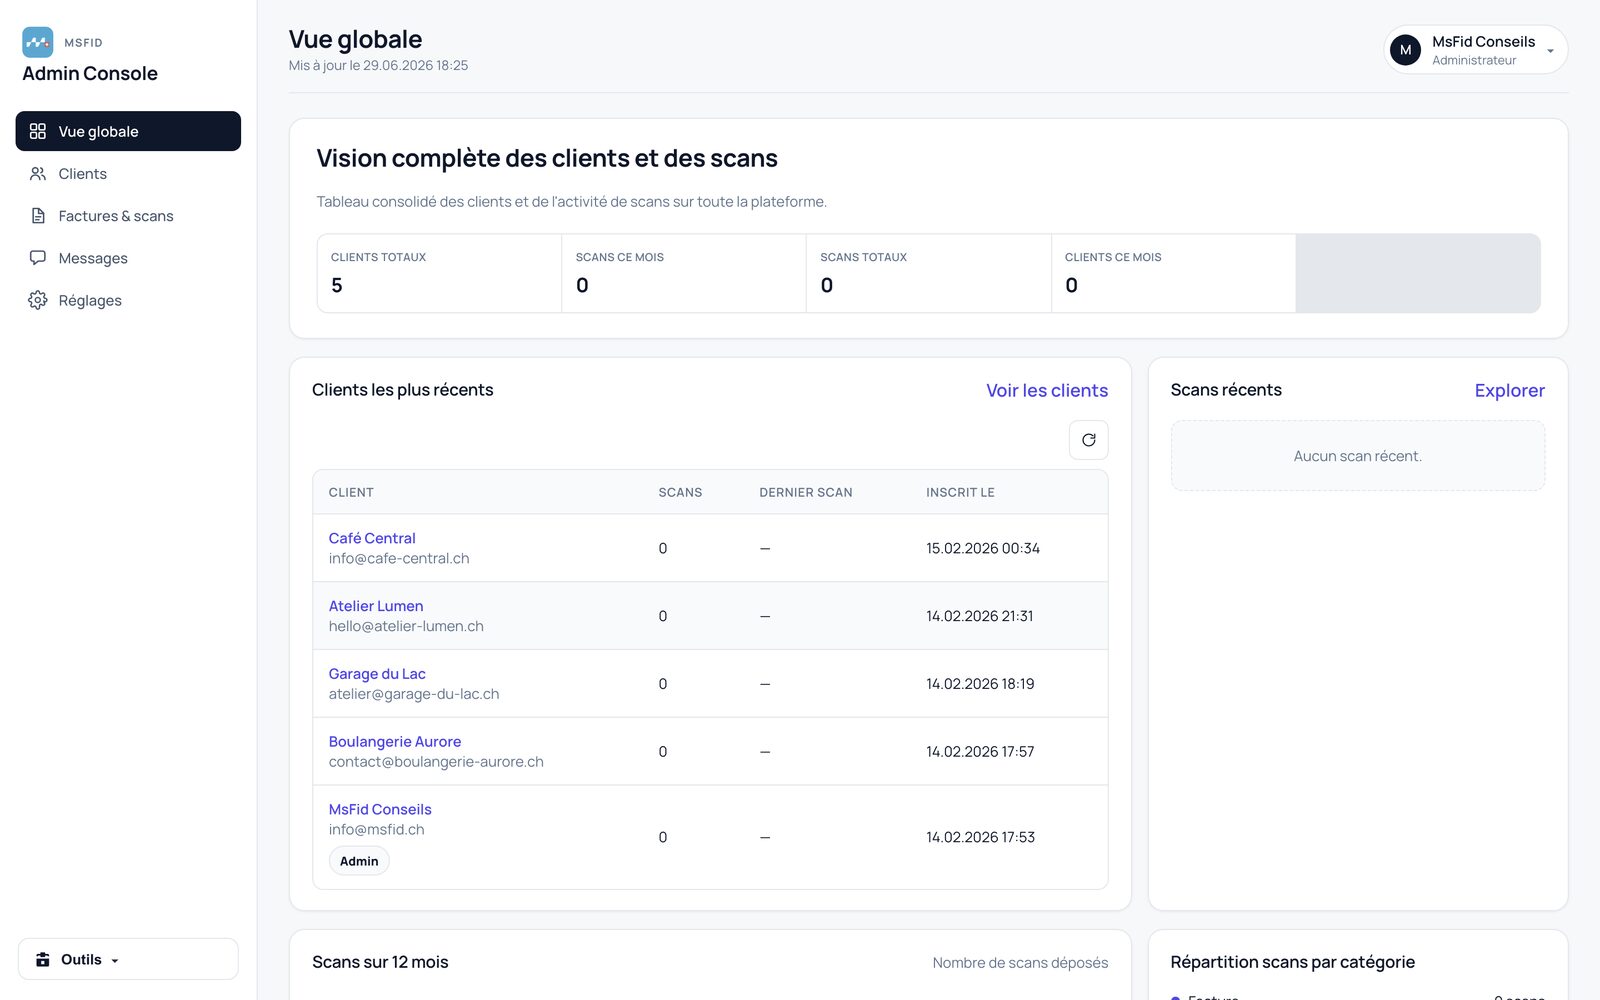The height and width of the screenshot is (1000, 1600).
Task: Click email atelier@garage-du-lac.ch
Action: [x=414, y=694]
